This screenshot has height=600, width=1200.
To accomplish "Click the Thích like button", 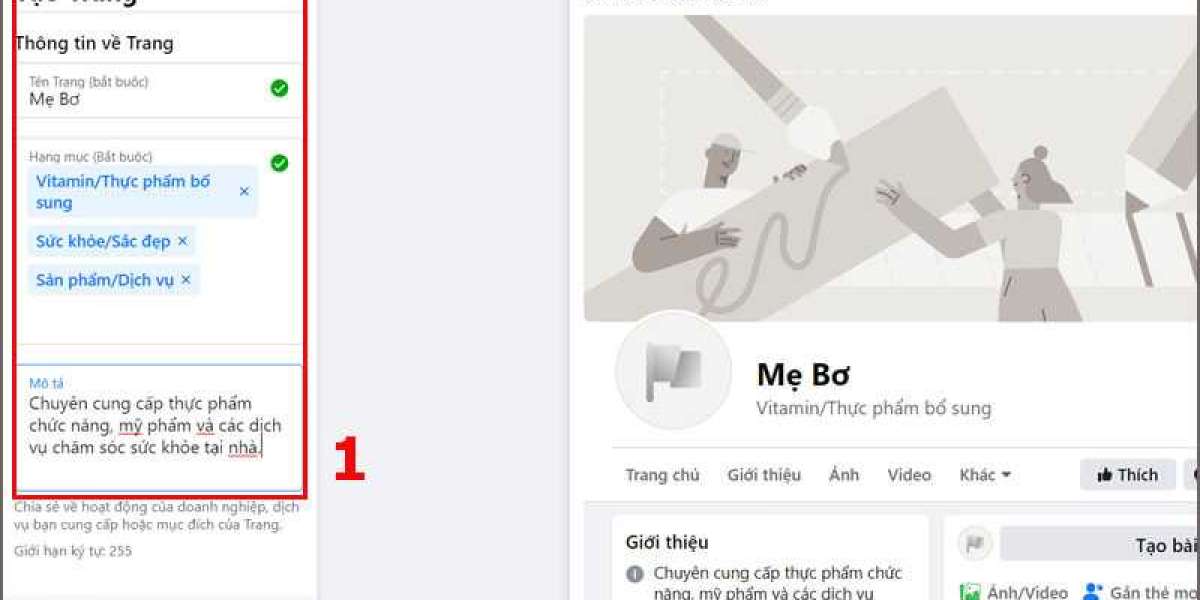I will click(x=1128, y=475).
